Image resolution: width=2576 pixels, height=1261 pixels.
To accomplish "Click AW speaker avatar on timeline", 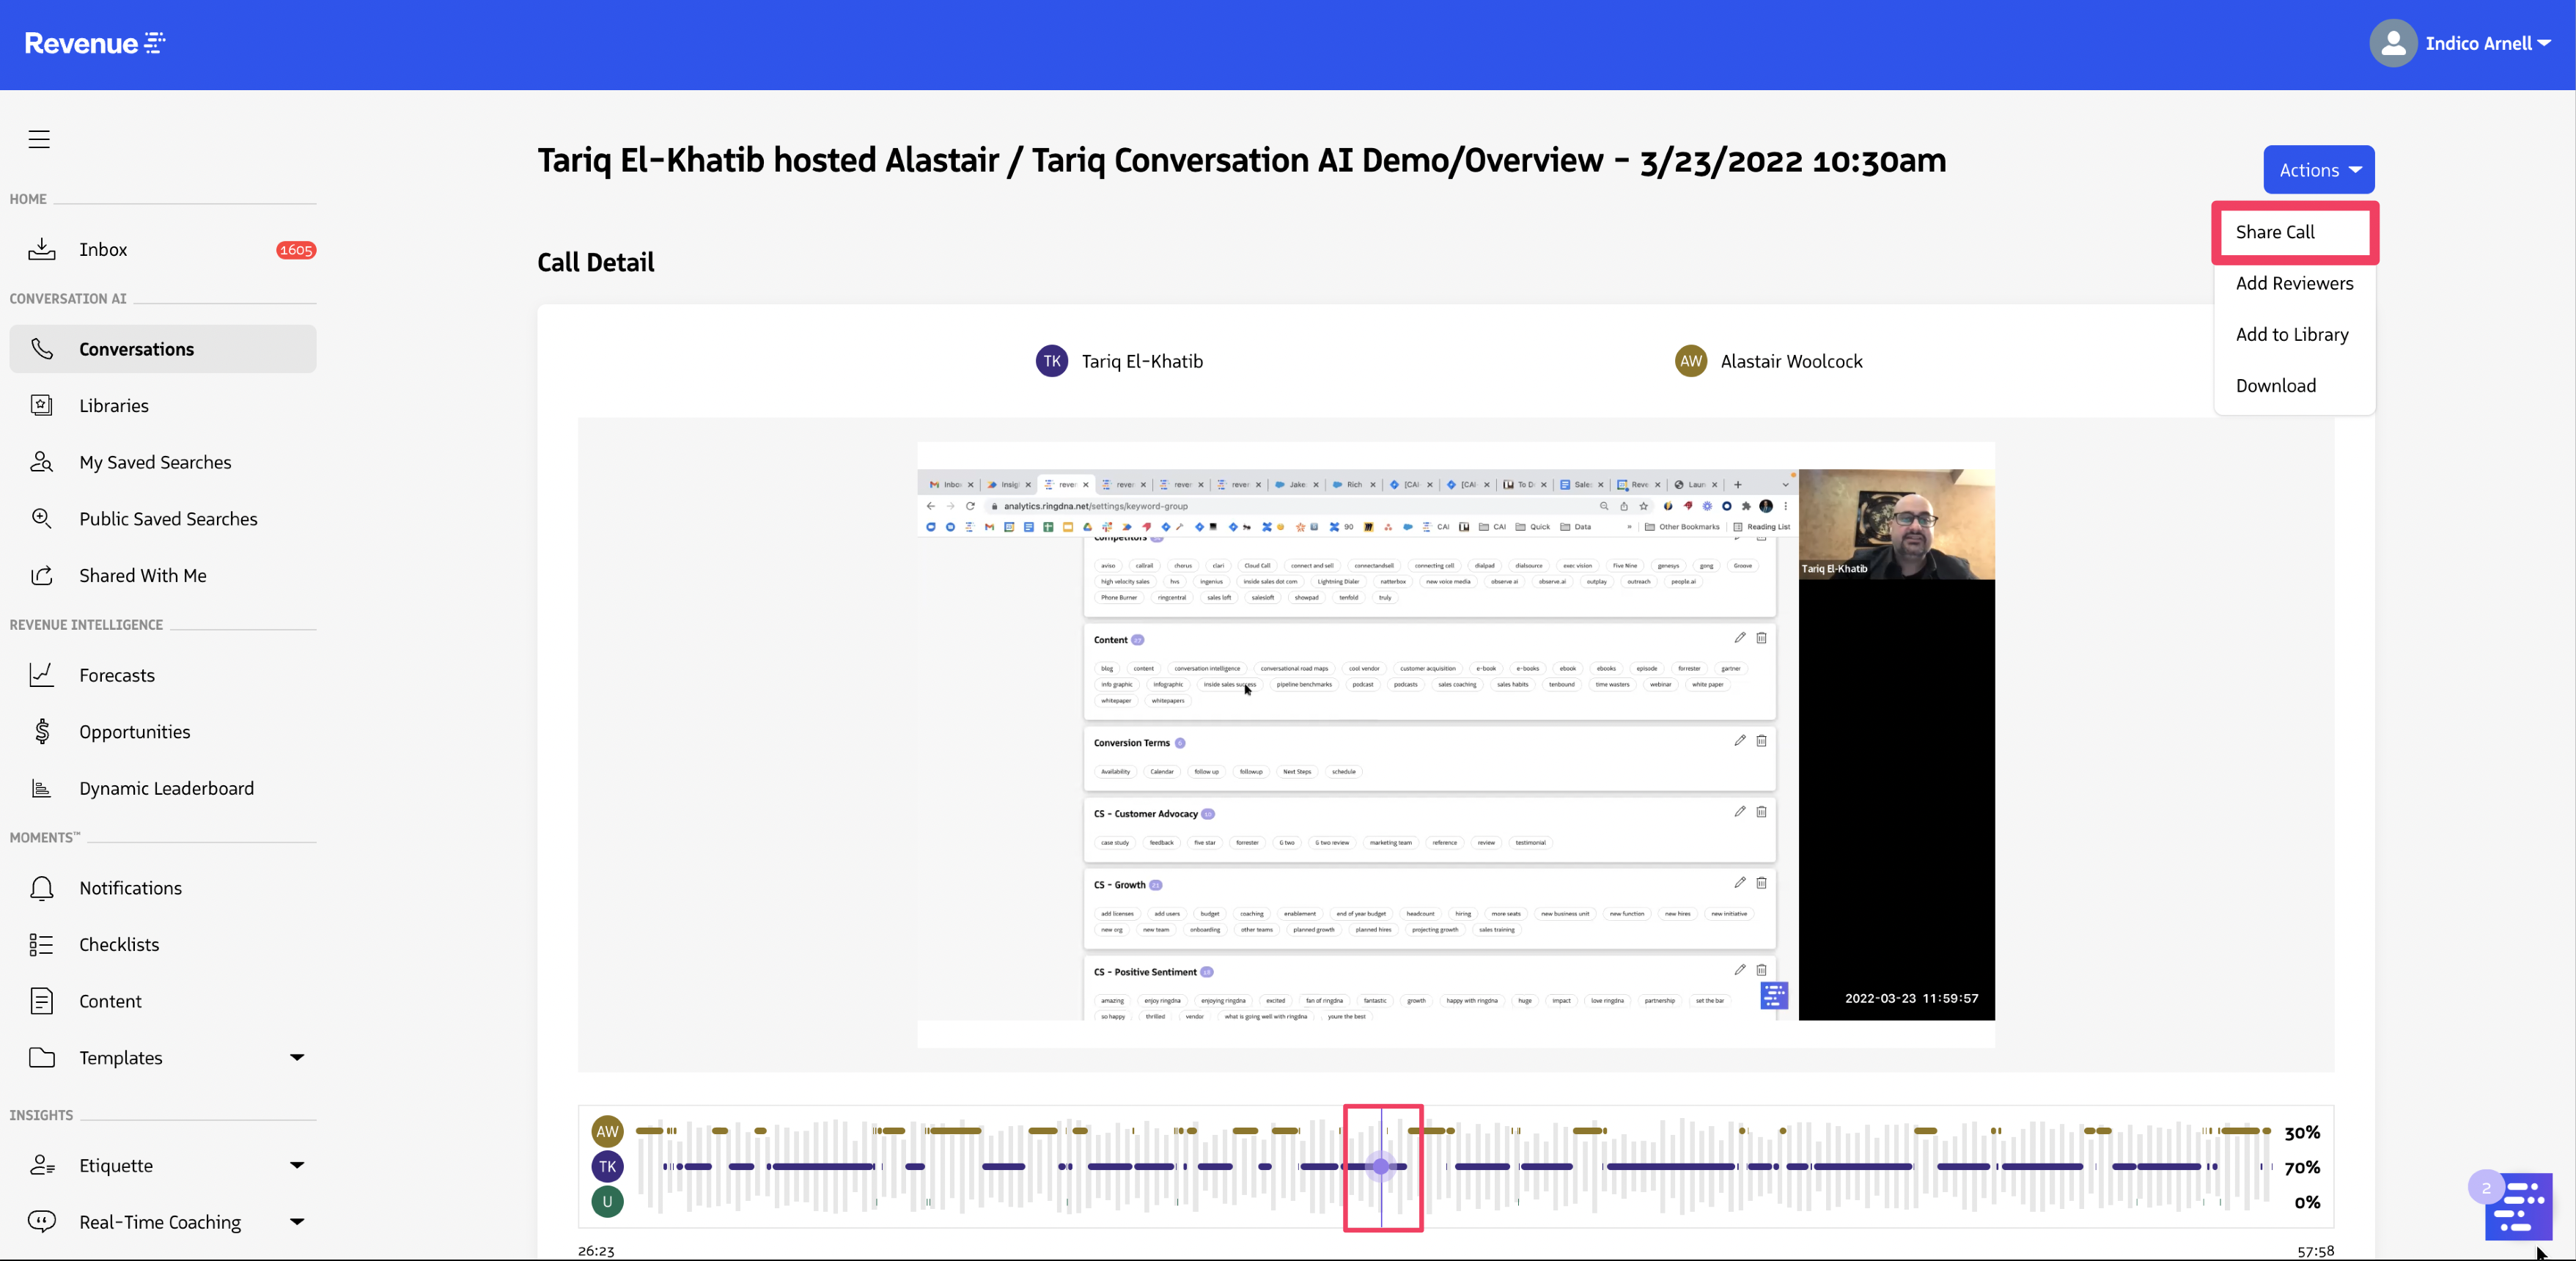I will point(607,1131).
